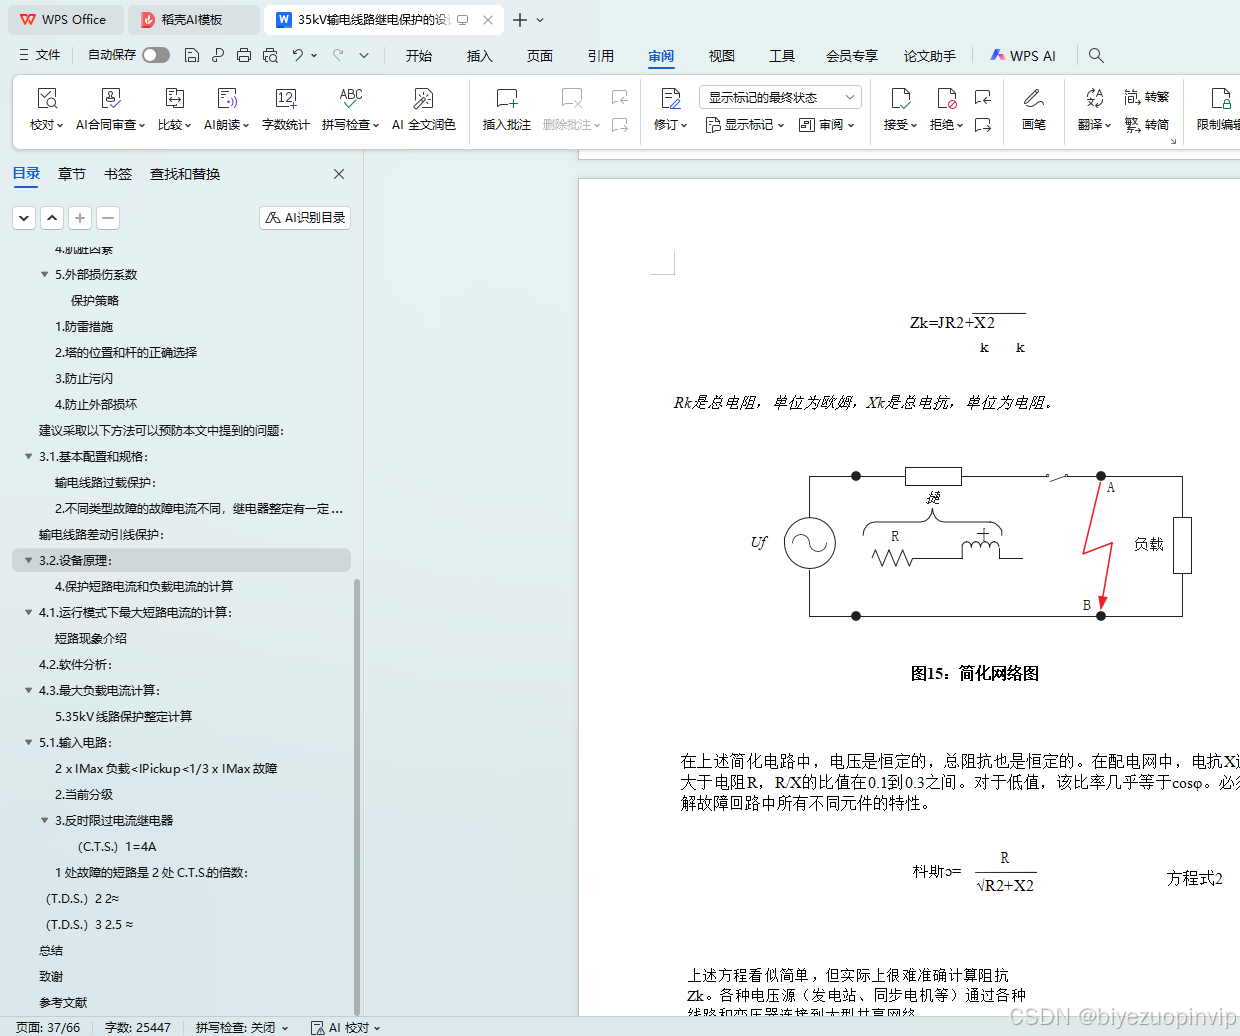Open the 查找和替换 navigation tab
Viewport: 1240px width, 1036px height.
[185, 174]
